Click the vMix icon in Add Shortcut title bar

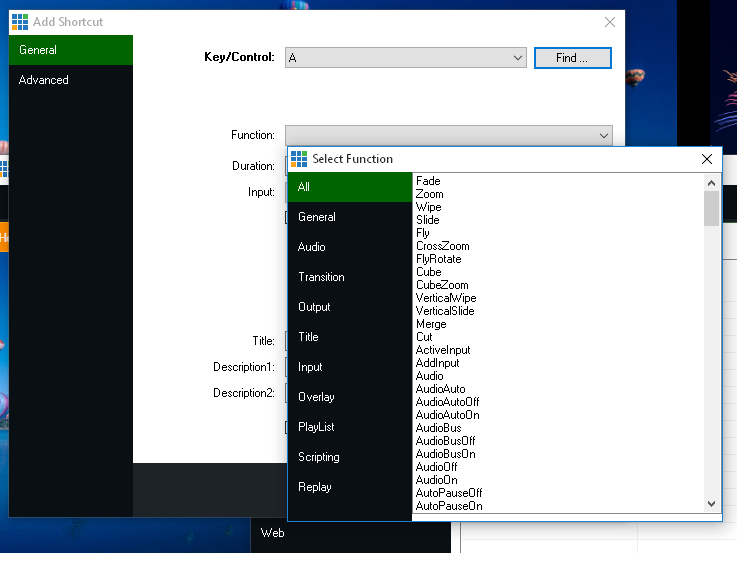[x=19, y=22]
